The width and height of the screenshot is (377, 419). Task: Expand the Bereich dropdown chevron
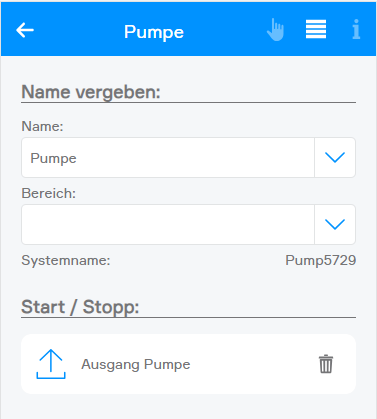click(x=335, y=224)
